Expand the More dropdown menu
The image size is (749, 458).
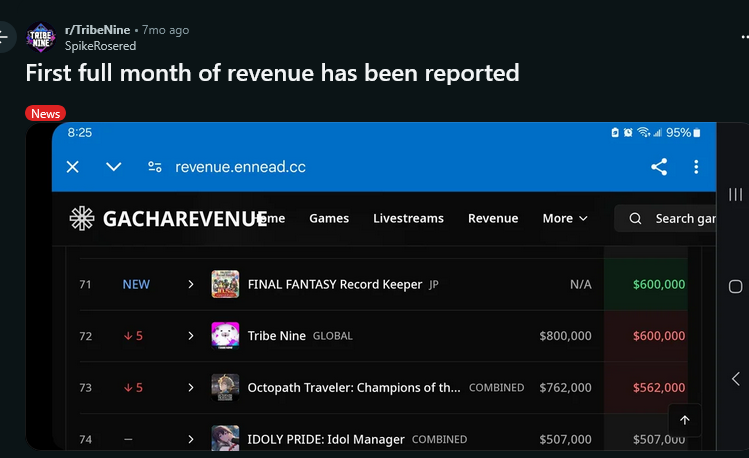pyautogui.click(x=565, y=218)
